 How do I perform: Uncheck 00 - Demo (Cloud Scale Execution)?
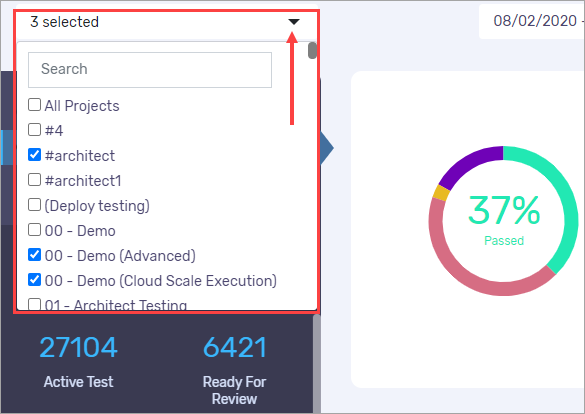point(34,280)
